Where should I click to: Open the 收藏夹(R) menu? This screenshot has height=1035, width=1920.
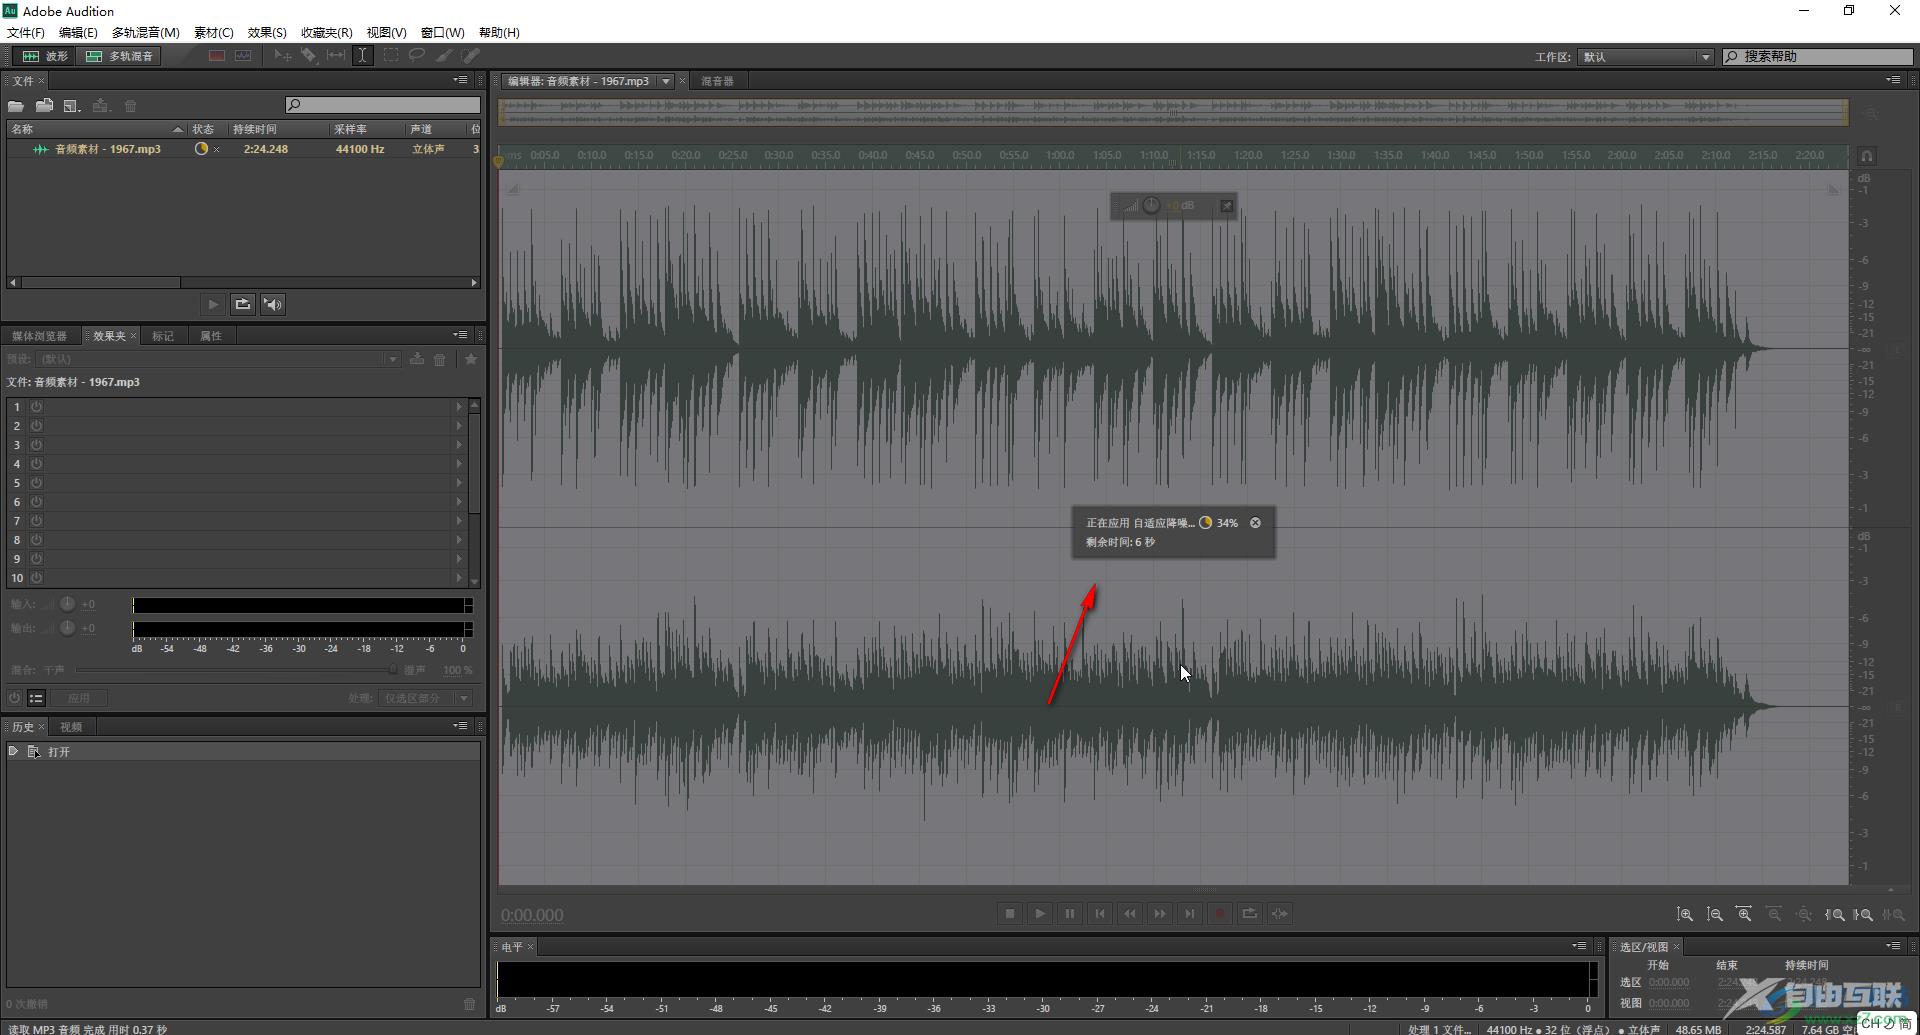[x=327, y=32]
